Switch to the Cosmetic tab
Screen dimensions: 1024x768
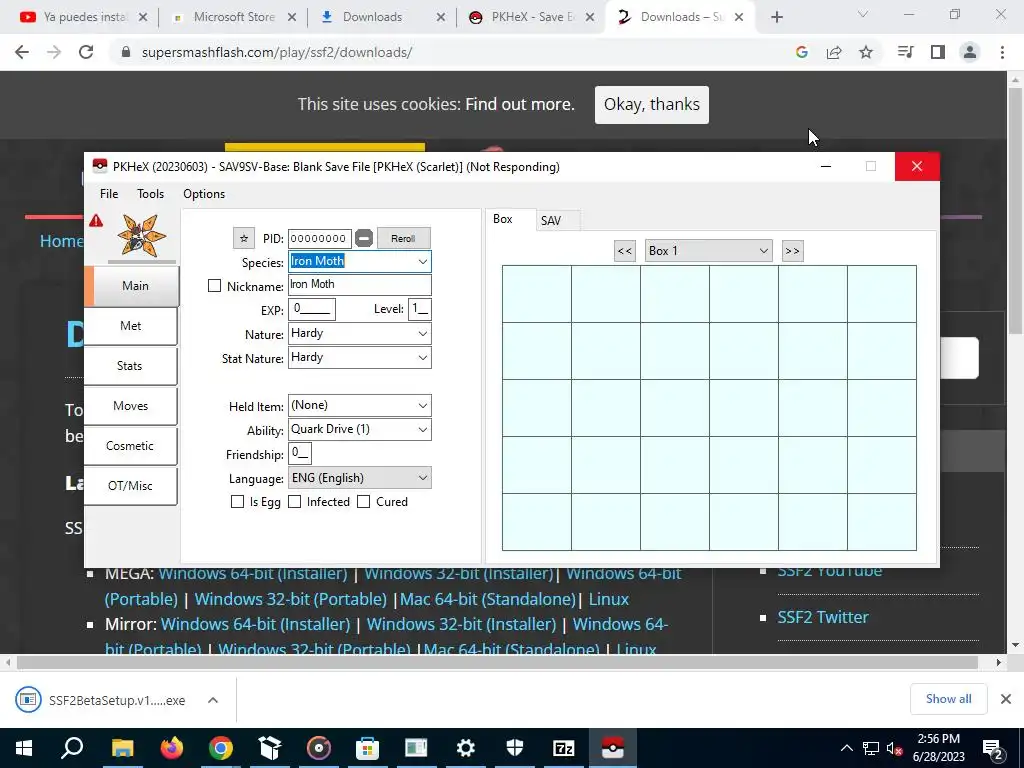(x=131, y=446)
